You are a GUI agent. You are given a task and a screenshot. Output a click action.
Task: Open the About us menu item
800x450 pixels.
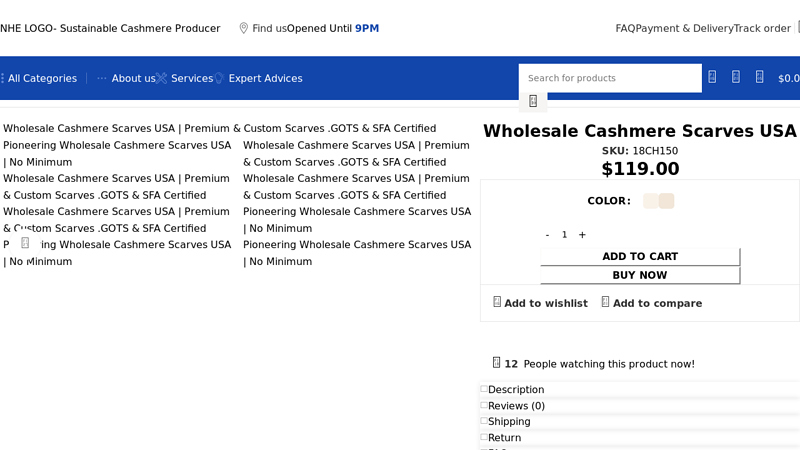click(x=133, y=78)
